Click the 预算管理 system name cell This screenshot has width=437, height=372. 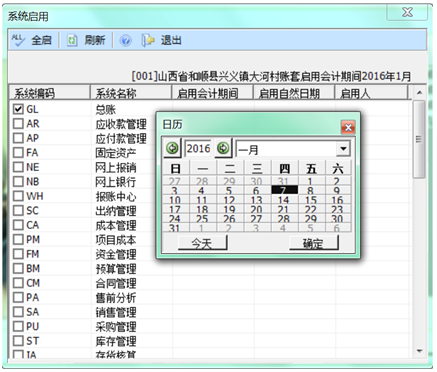pos(116,269)
